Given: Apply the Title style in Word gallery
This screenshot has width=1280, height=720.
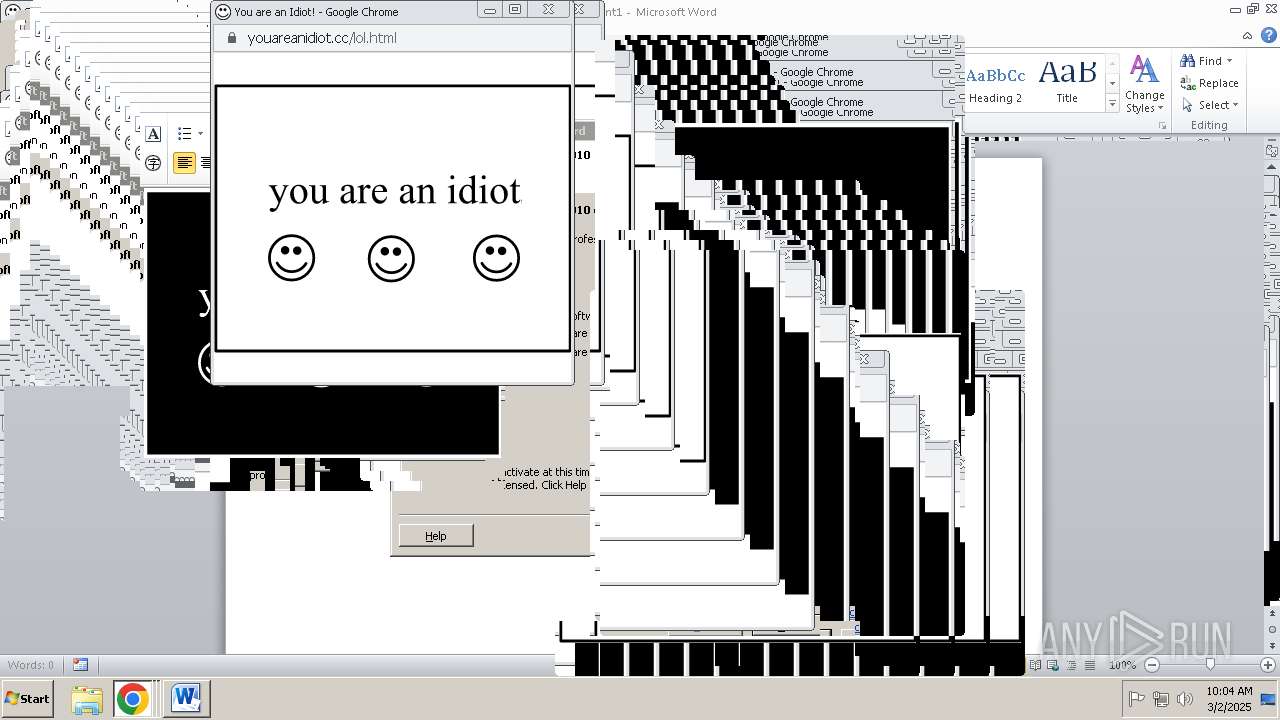Looking at the screenshot, I should [1067, 83].
